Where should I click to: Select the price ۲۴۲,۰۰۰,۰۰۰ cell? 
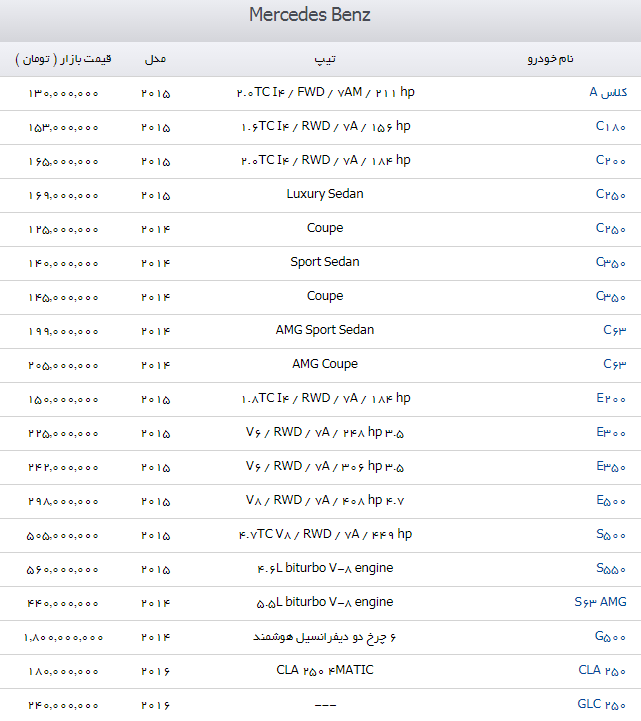click(63, 468)
